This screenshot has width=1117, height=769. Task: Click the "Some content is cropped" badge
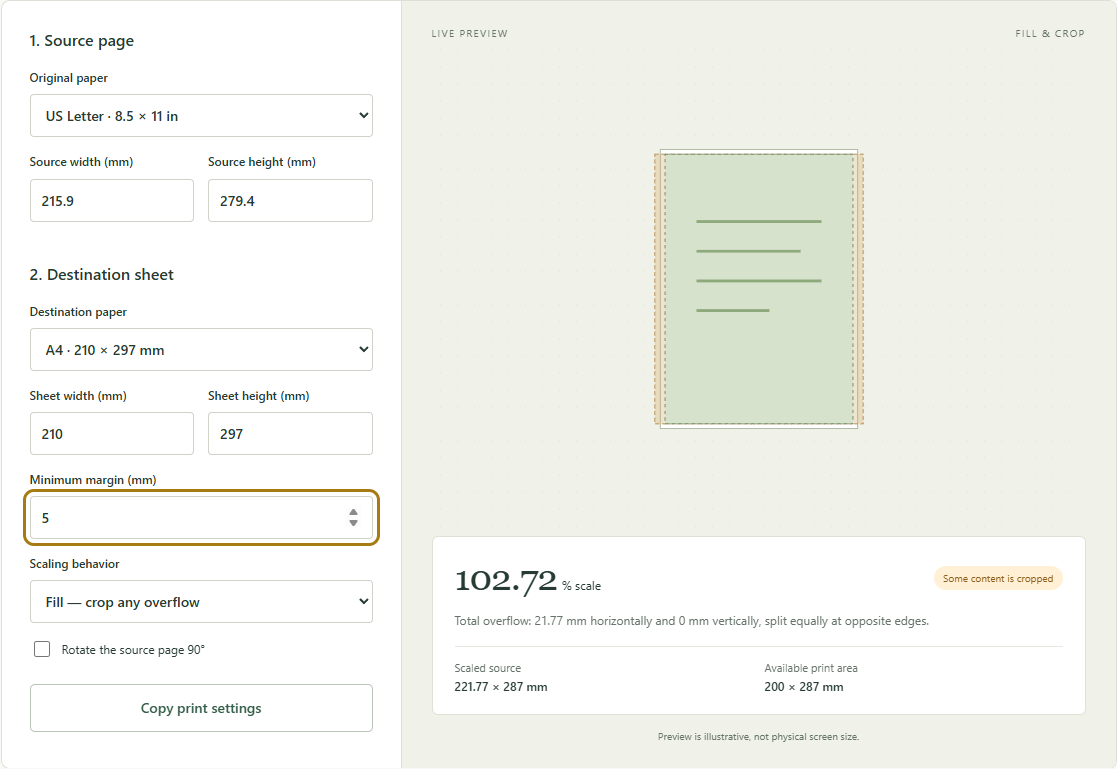tap(997, 579)
